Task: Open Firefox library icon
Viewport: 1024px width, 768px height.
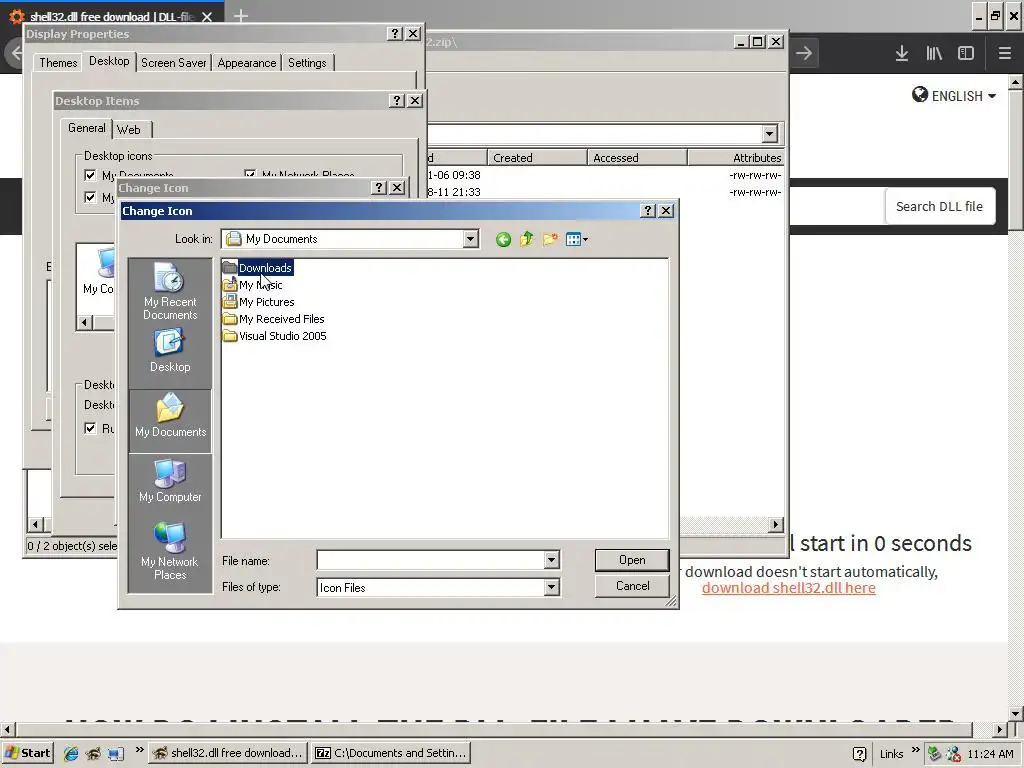Action: pos(934,54)
